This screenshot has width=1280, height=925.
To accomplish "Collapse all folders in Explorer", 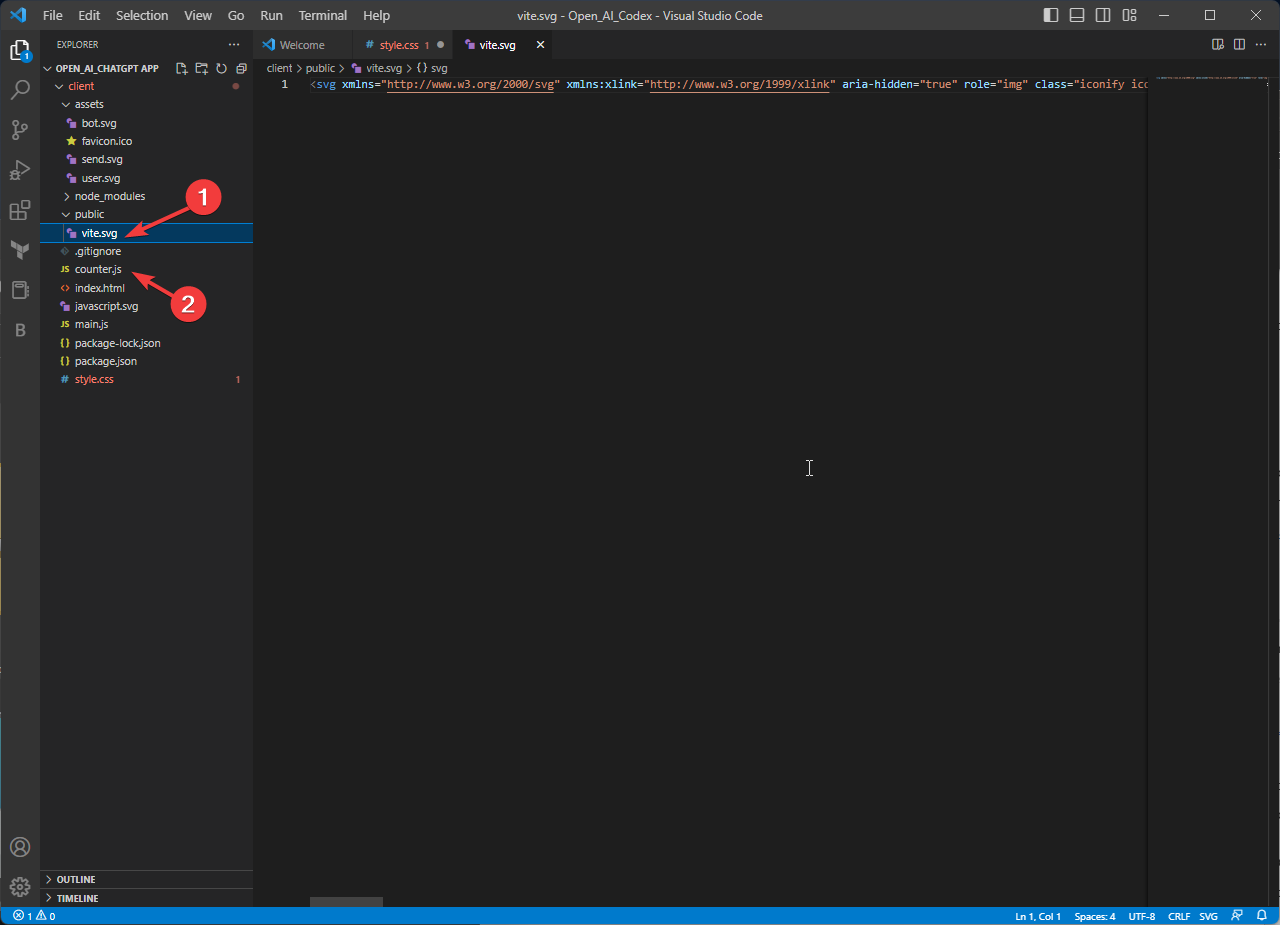I will click(x=241, y=68).
